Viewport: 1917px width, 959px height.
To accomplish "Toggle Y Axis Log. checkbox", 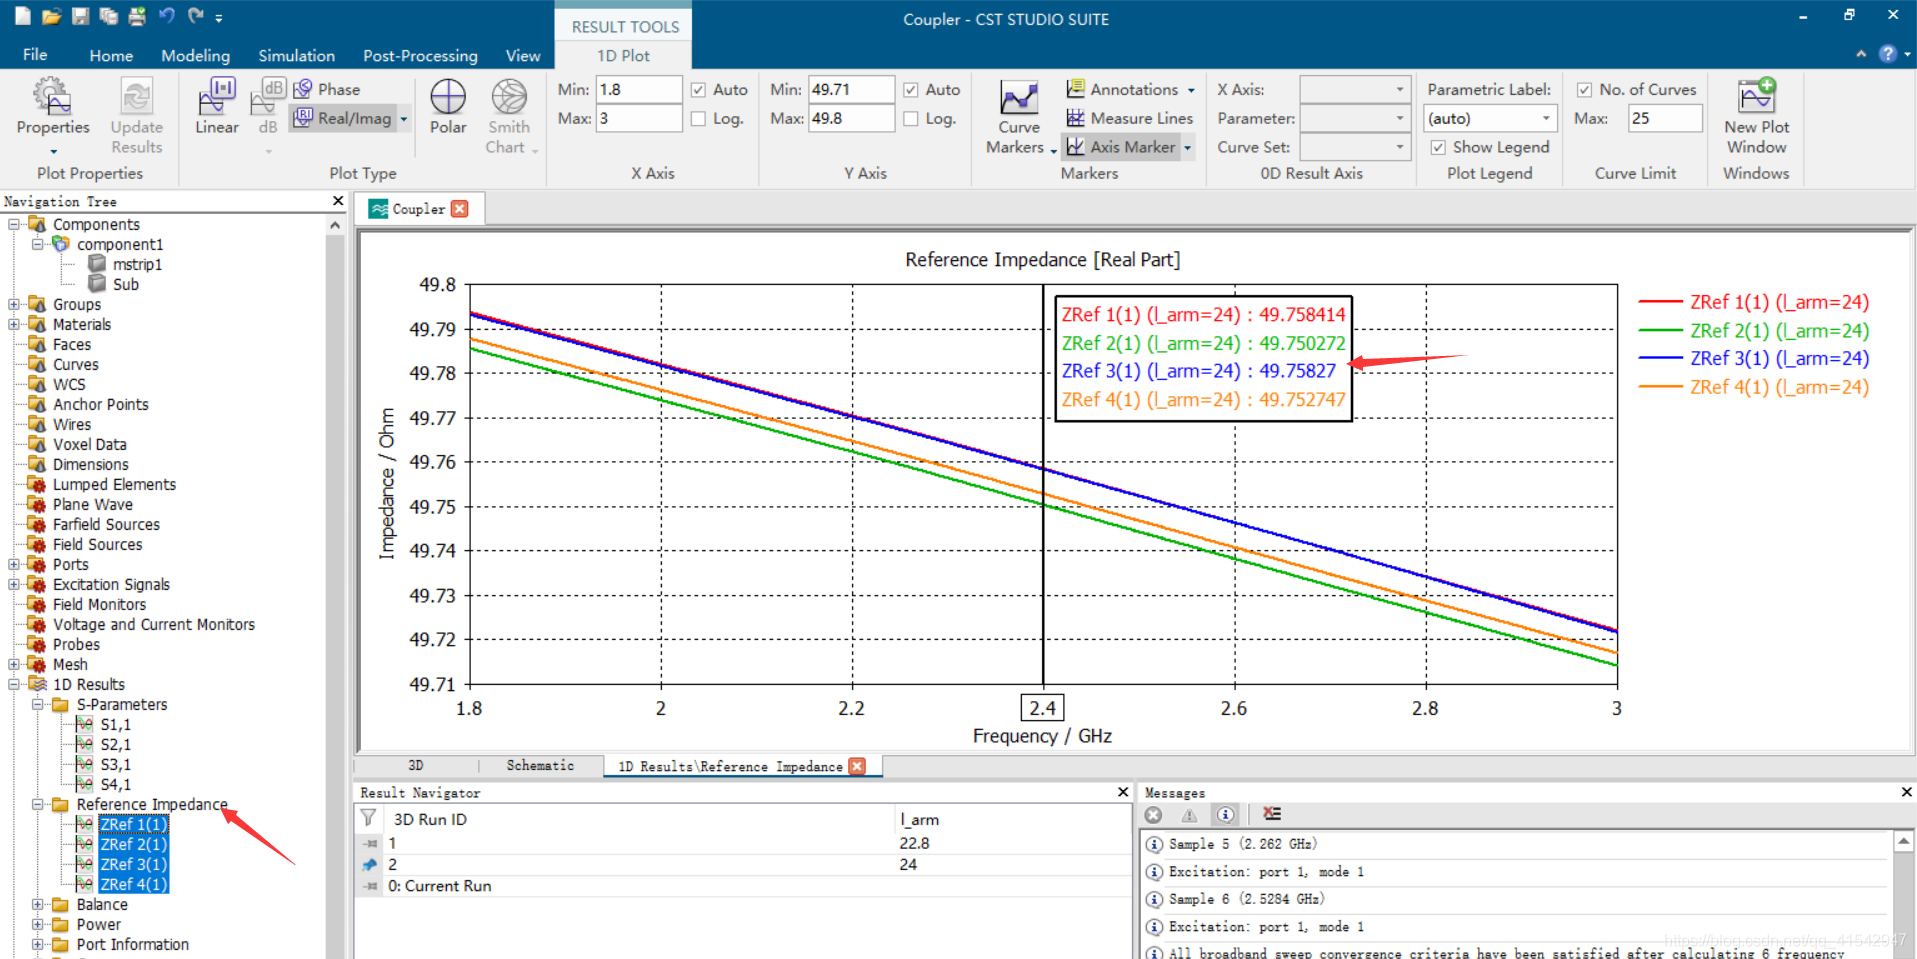I will pyautogui.click(x=911, y=118).
